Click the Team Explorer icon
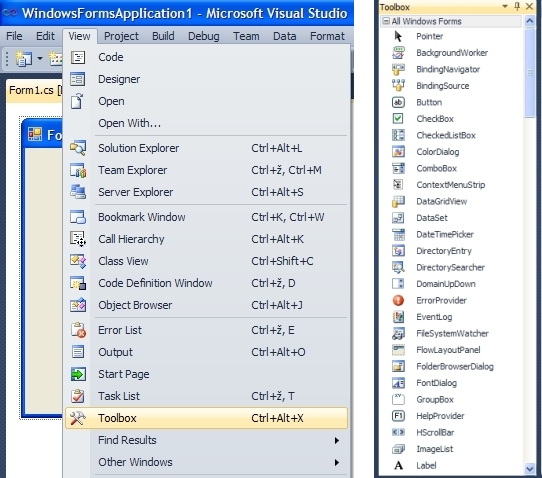 tap(78, 170)
